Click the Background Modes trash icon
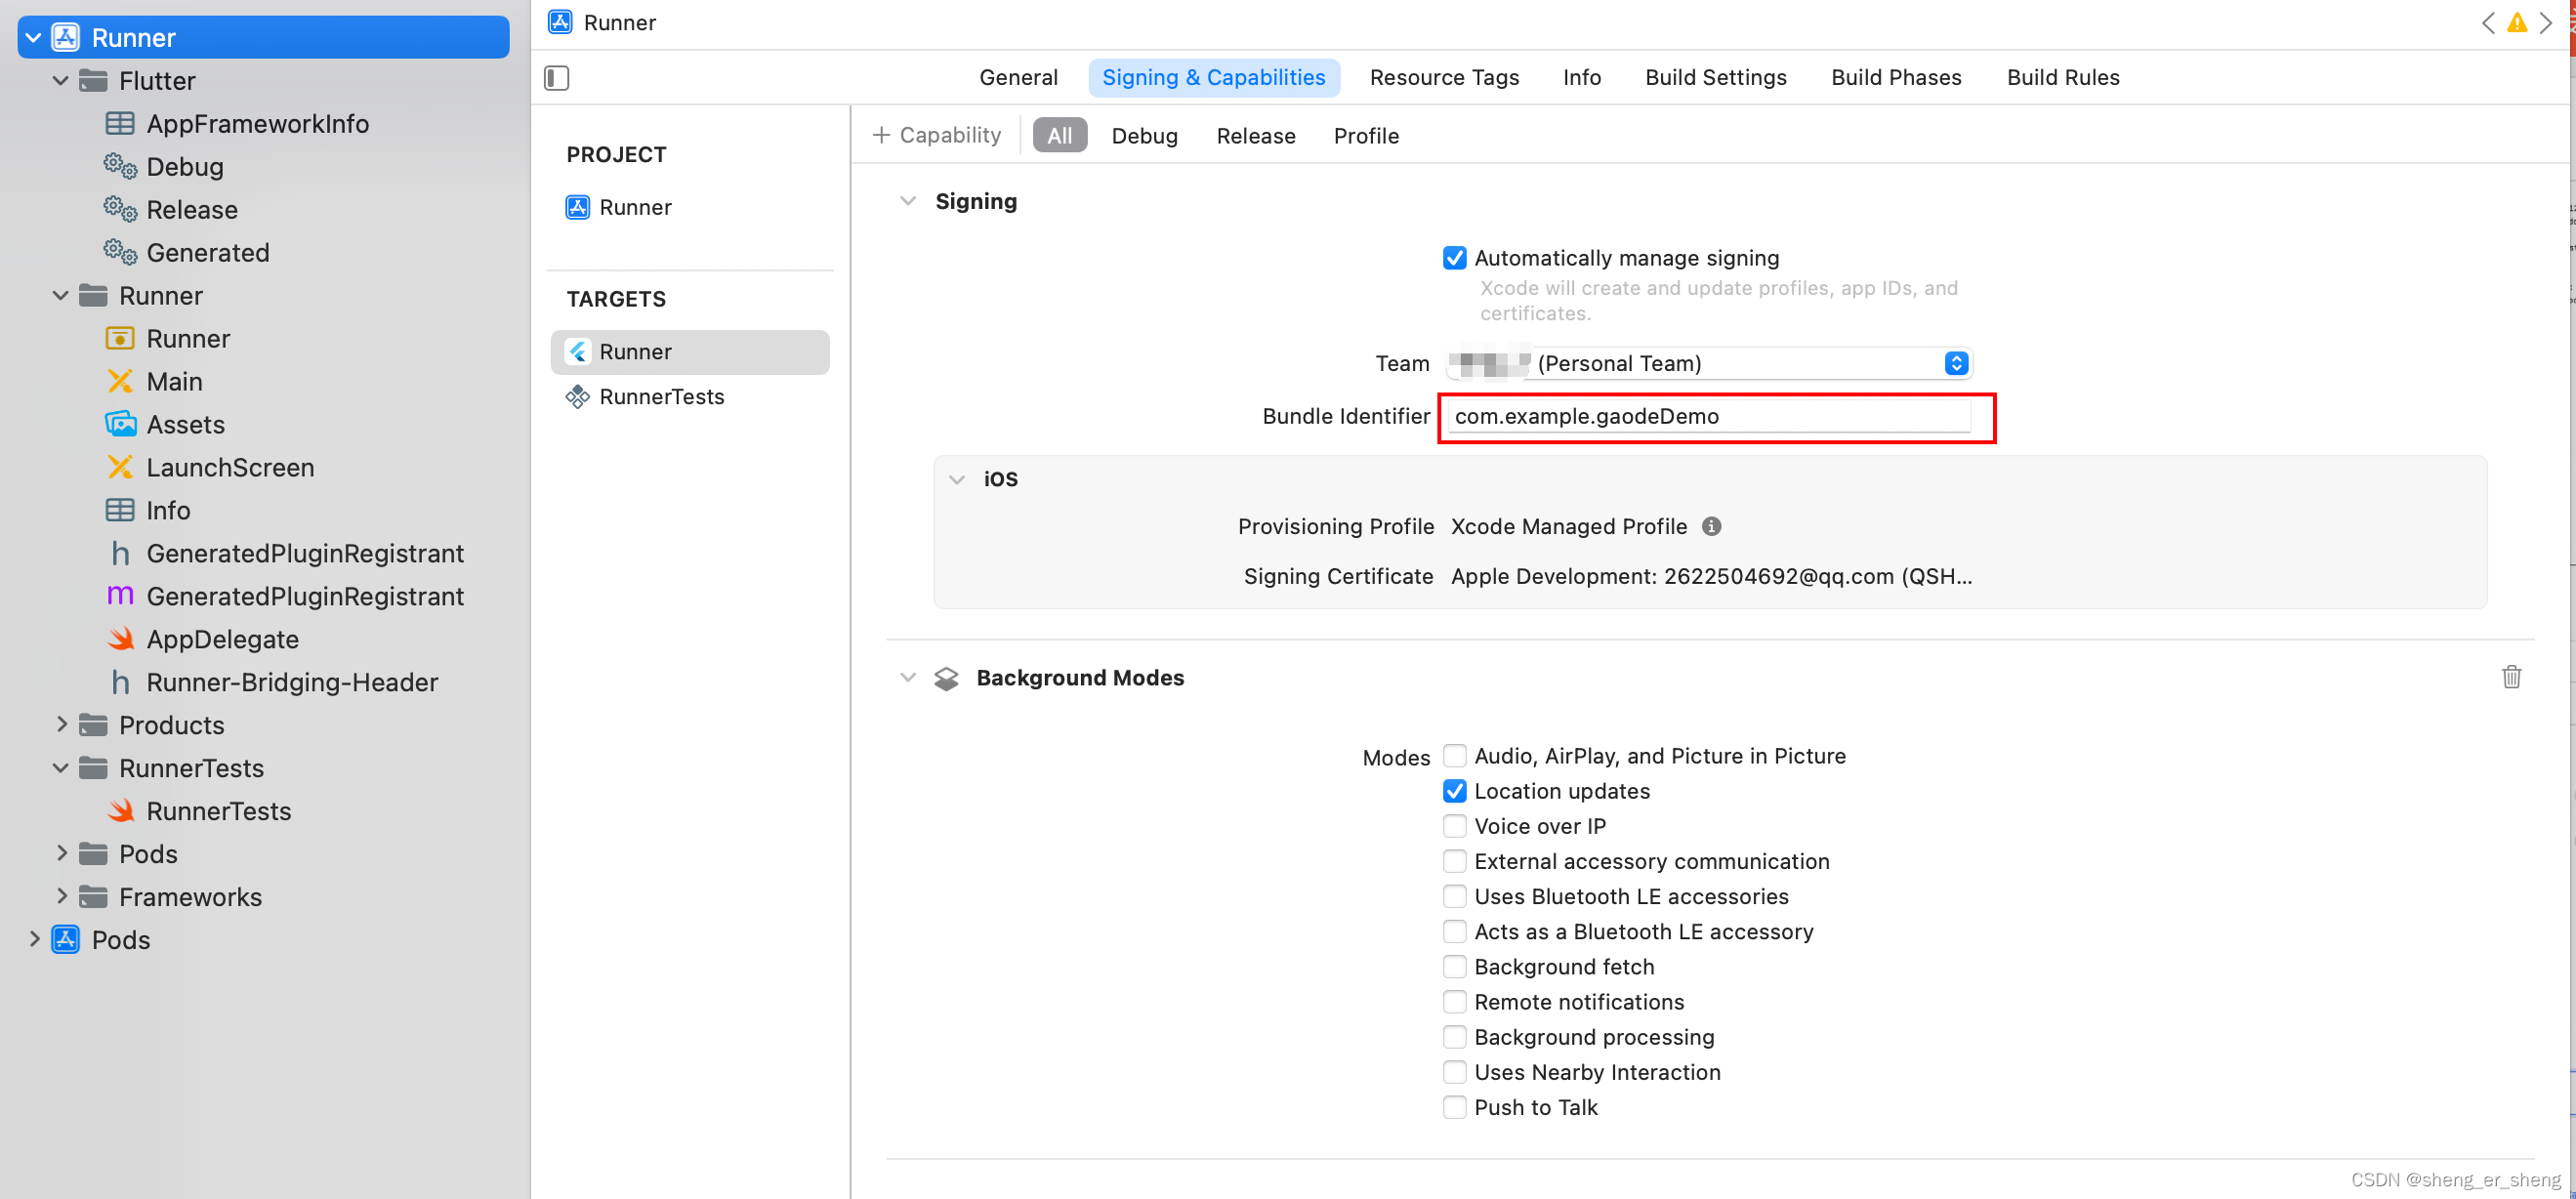This screenshot has width=2576, height=1199. tap(2511, 677)
